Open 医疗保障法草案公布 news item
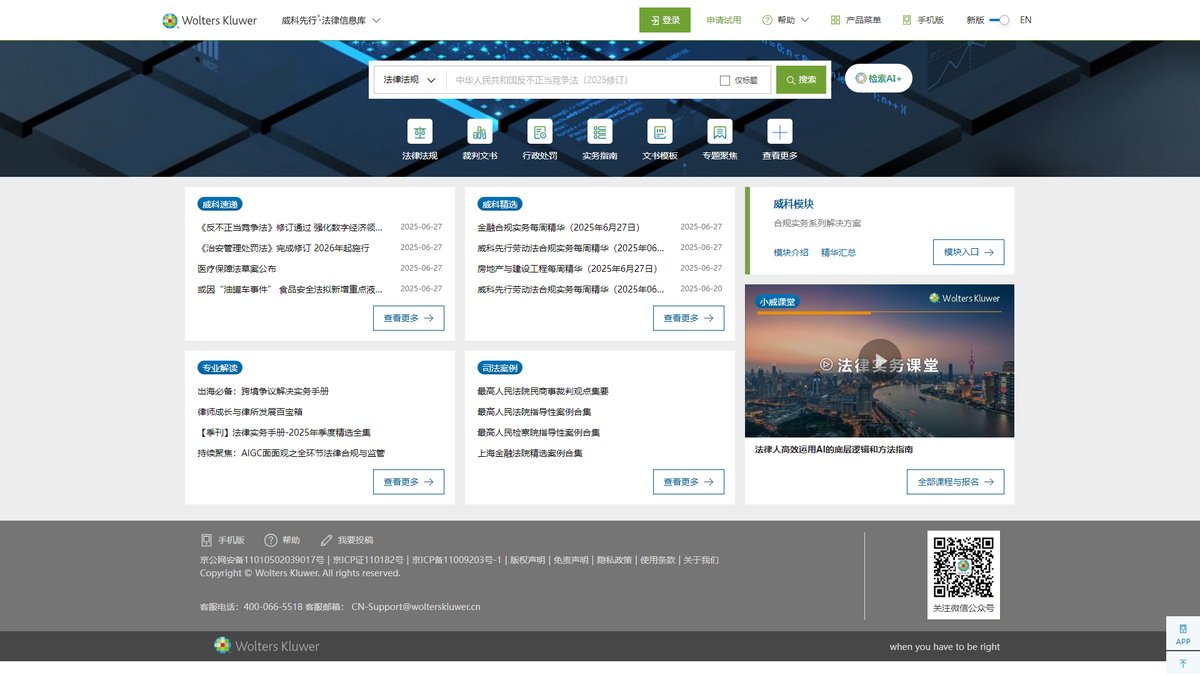This screenshot has width=1200, height=675. coord(237,269)
